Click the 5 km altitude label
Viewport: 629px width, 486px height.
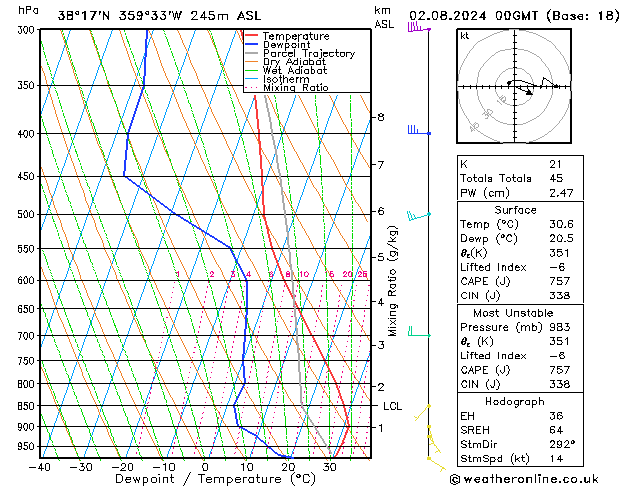[380, 257]
